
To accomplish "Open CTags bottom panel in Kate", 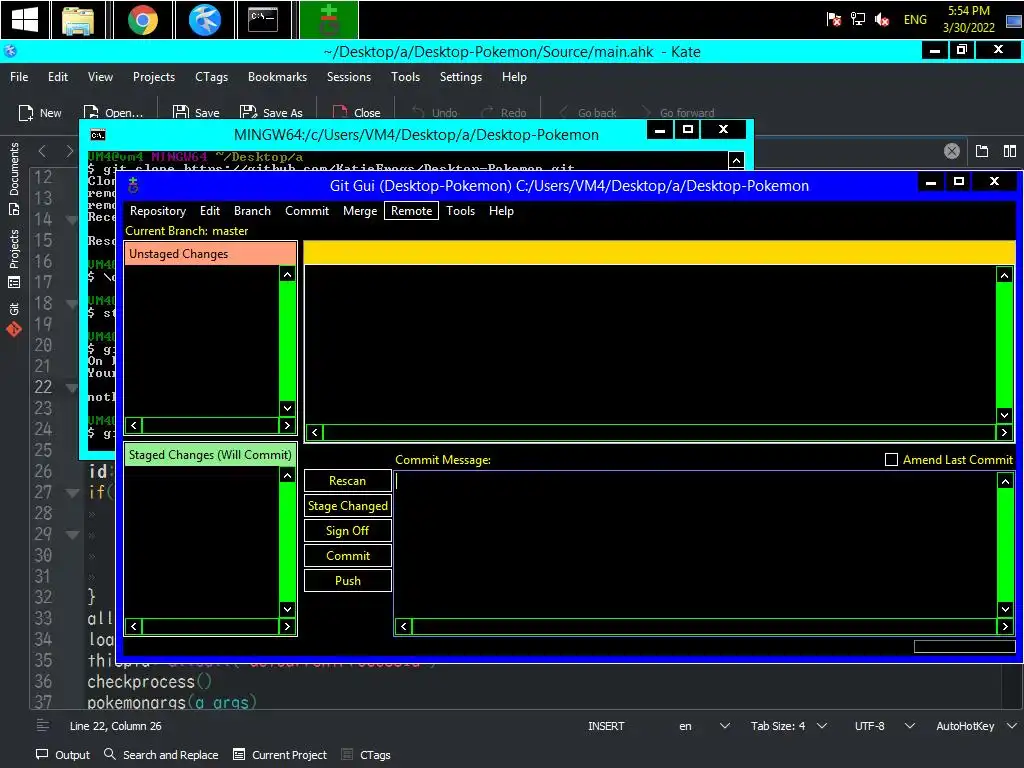I will point(366,754).
